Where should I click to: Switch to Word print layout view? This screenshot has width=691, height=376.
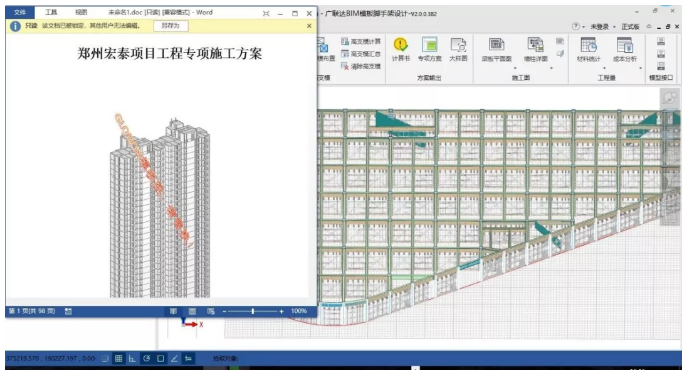pyautogui.click(x=192, y=311)
